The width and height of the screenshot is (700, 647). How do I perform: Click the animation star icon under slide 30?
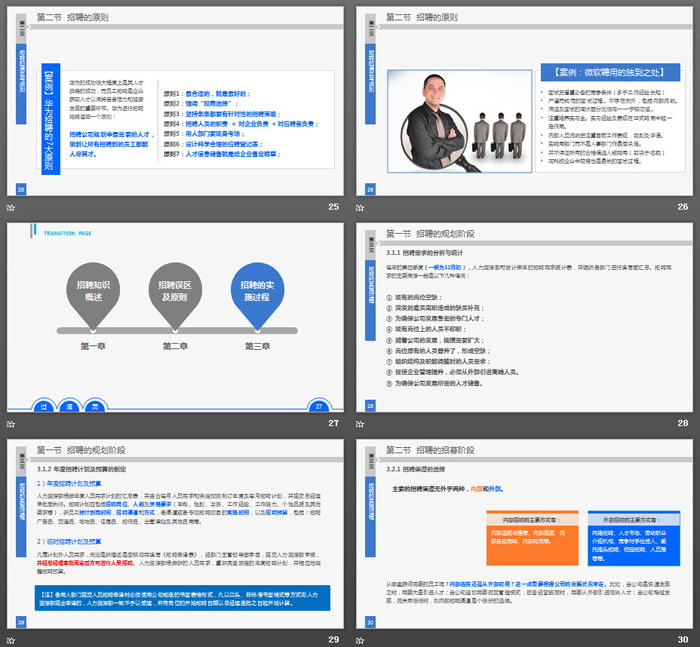coord(360,639)
